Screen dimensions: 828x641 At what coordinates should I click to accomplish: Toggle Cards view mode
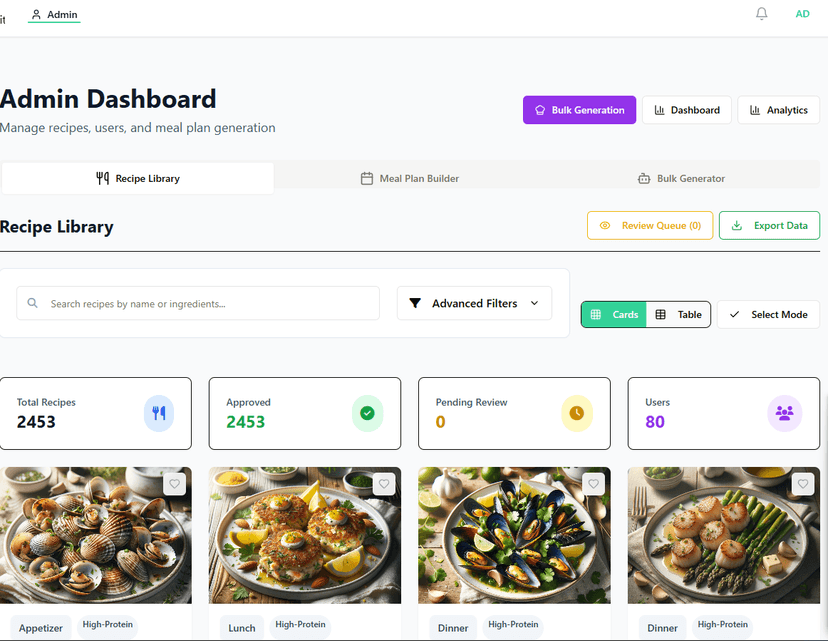pos(613,314)
